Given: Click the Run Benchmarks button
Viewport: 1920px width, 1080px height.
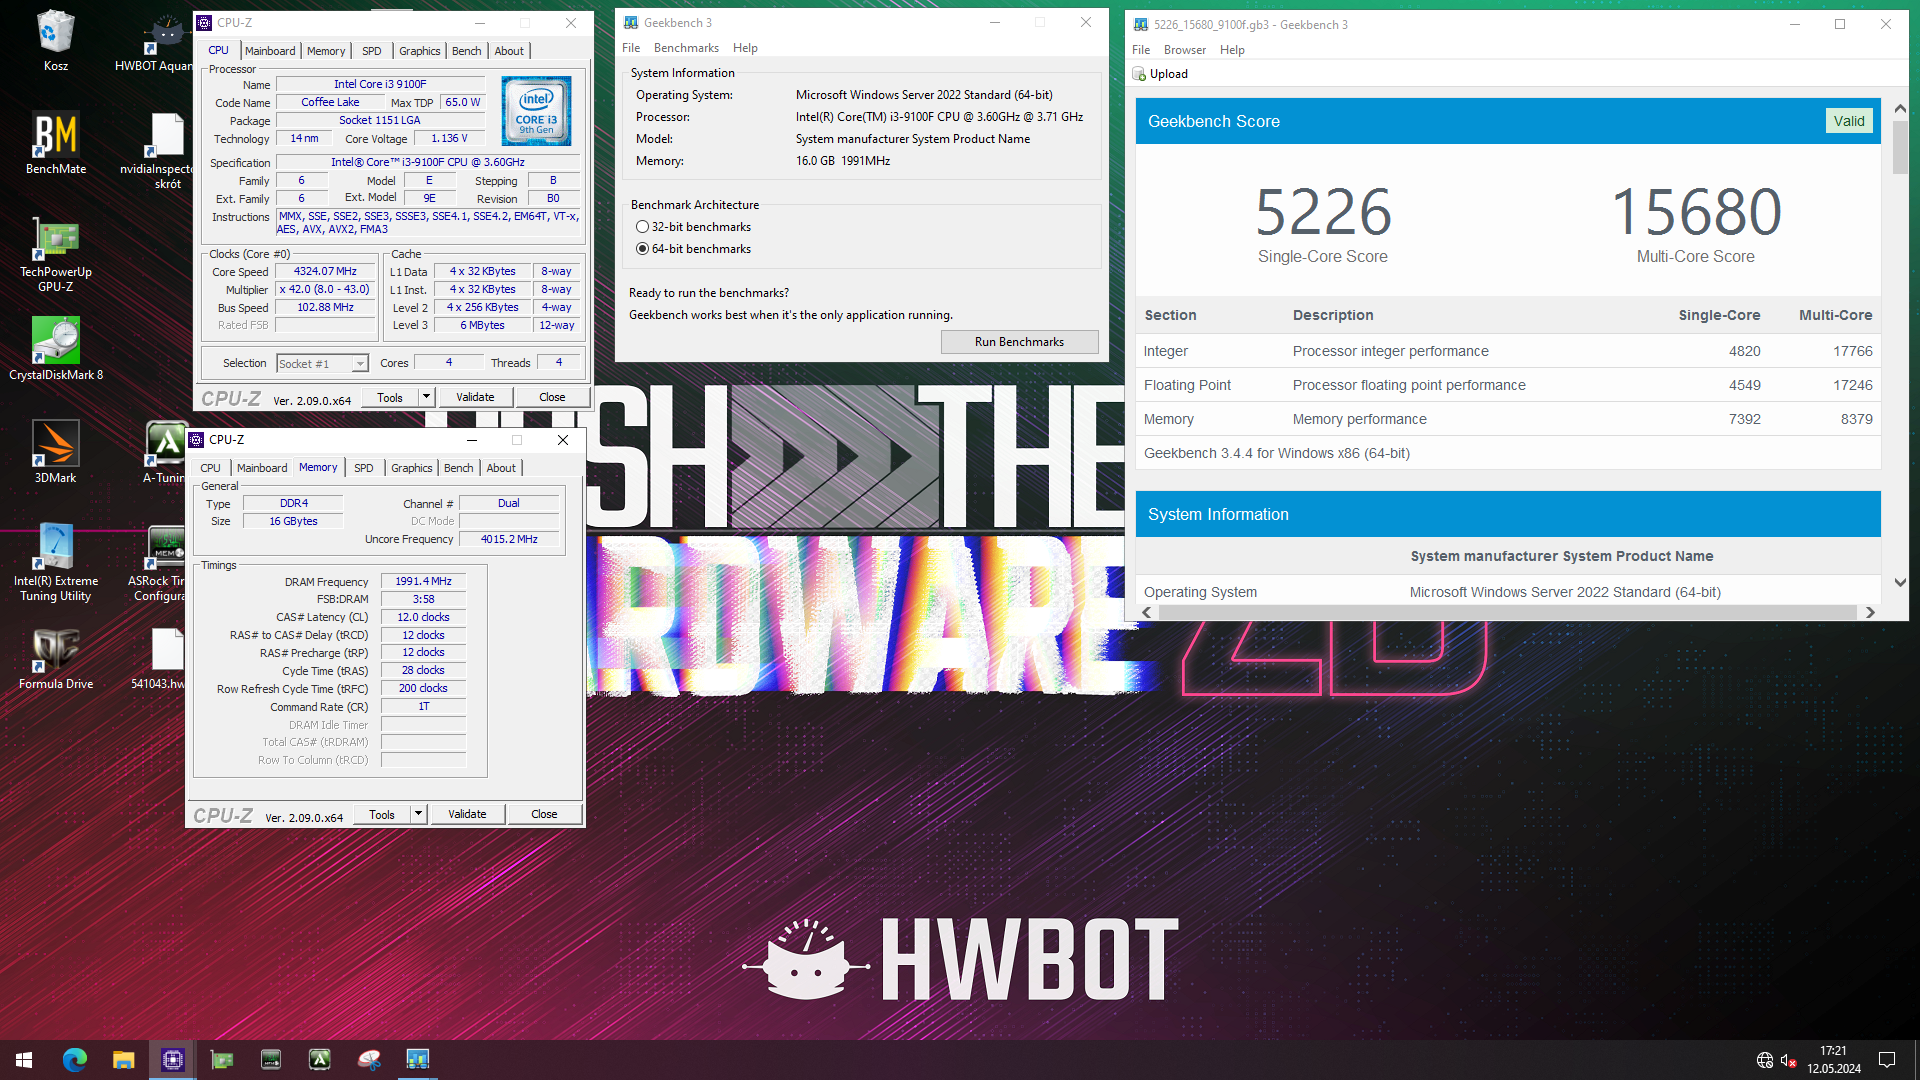Looking at the screenshot, I should (x=1019, y=342).
